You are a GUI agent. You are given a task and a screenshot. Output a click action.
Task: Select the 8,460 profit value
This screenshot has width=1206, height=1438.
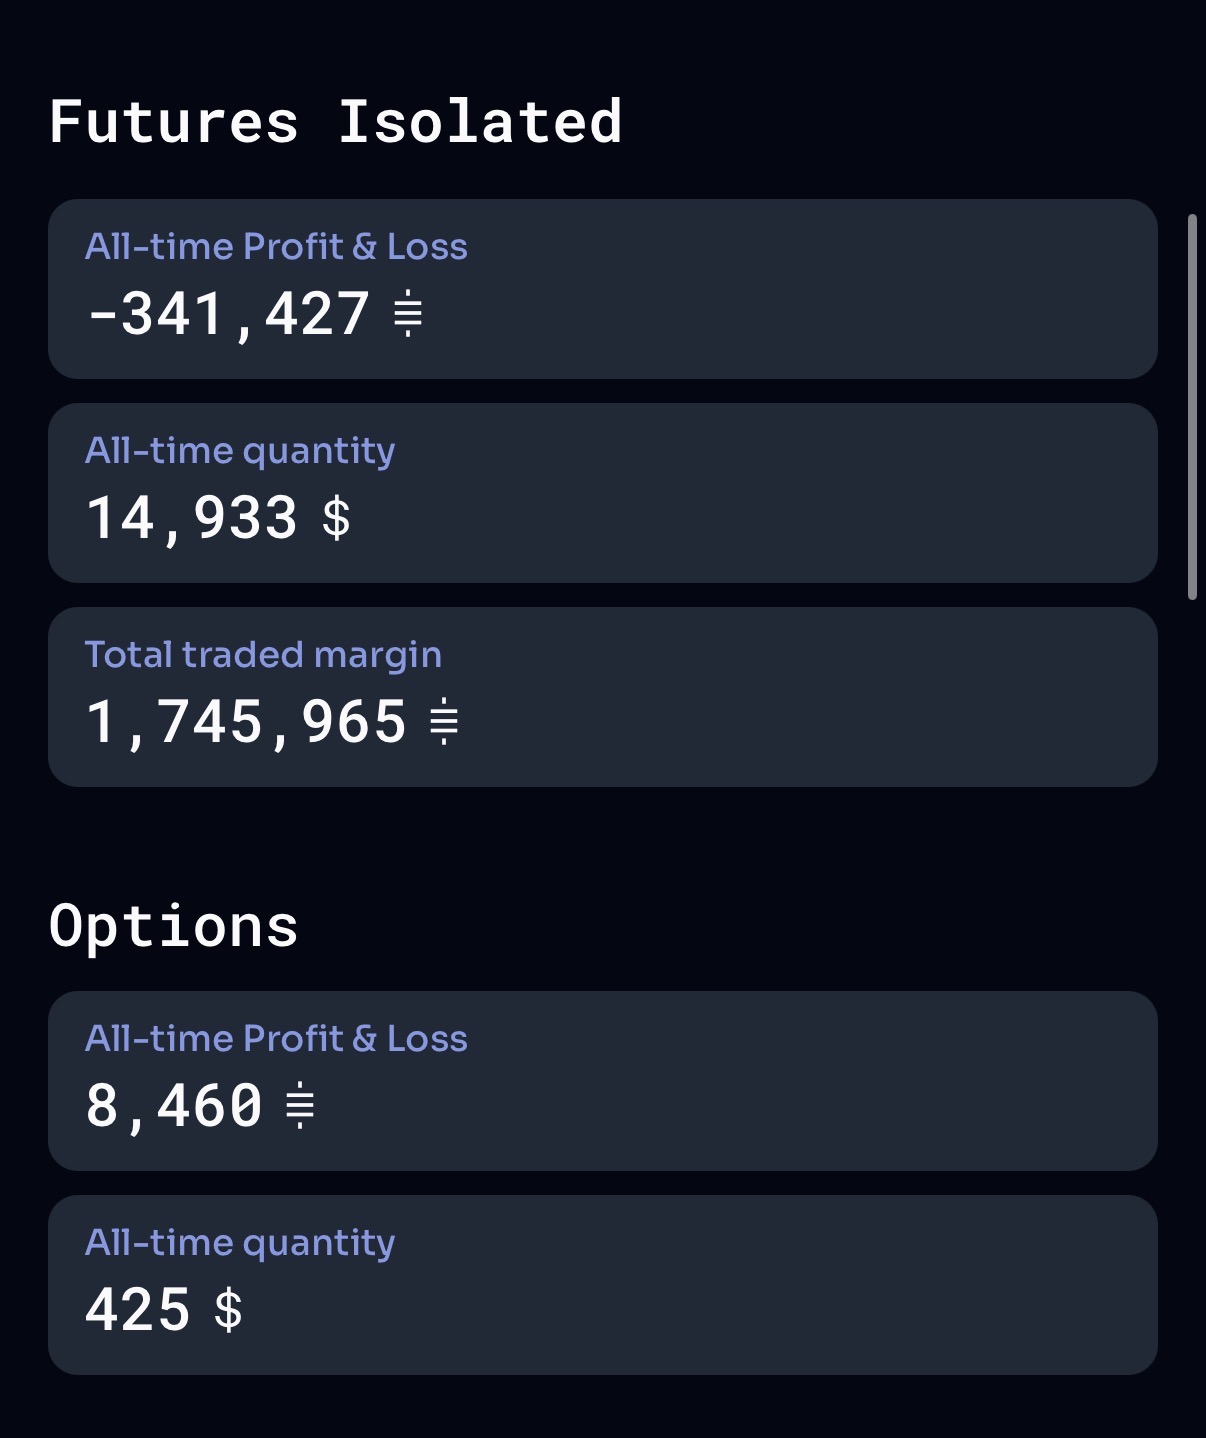point(174,1106)
